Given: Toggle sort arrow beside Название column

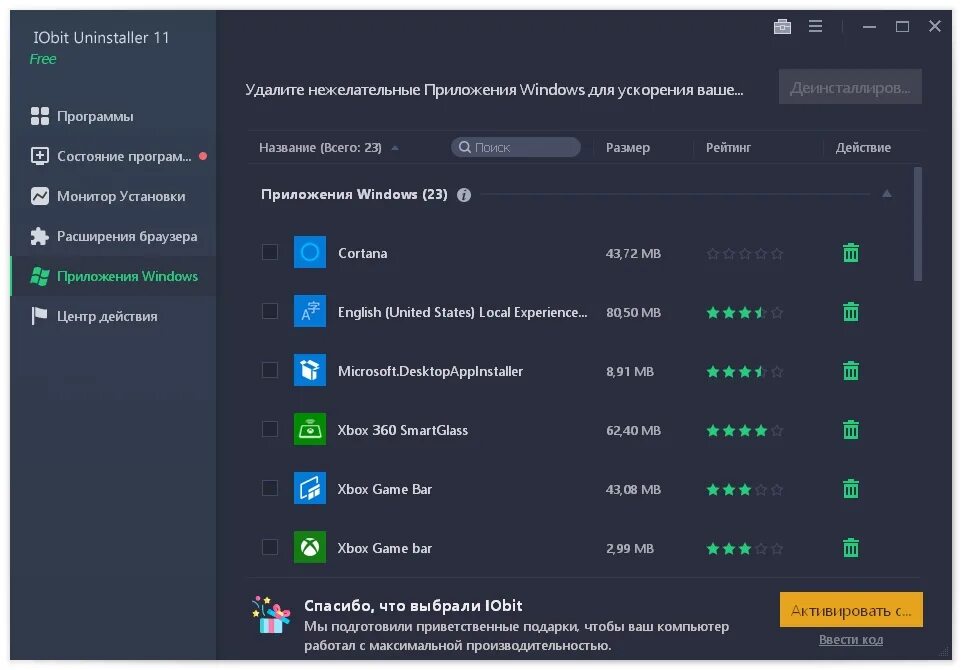Looking at the screenshot, I should coord(395,148).
